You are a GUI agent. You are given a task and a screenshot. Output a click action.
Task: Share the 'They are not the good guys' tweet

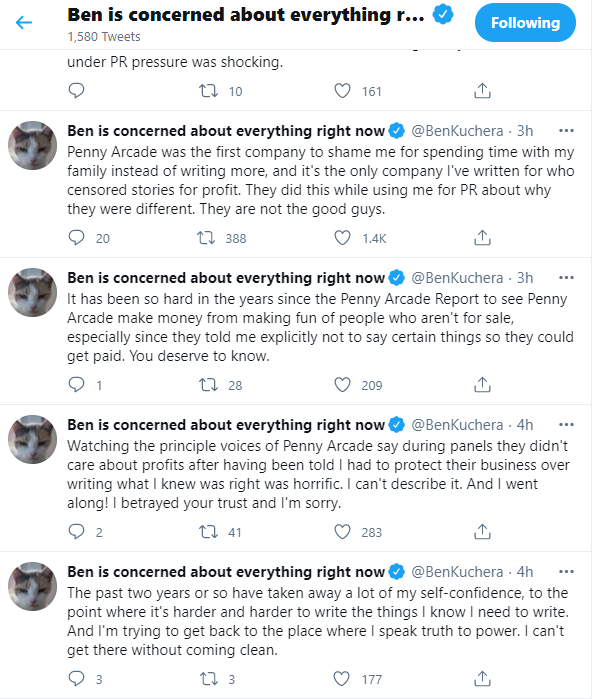tap(482, 238)
